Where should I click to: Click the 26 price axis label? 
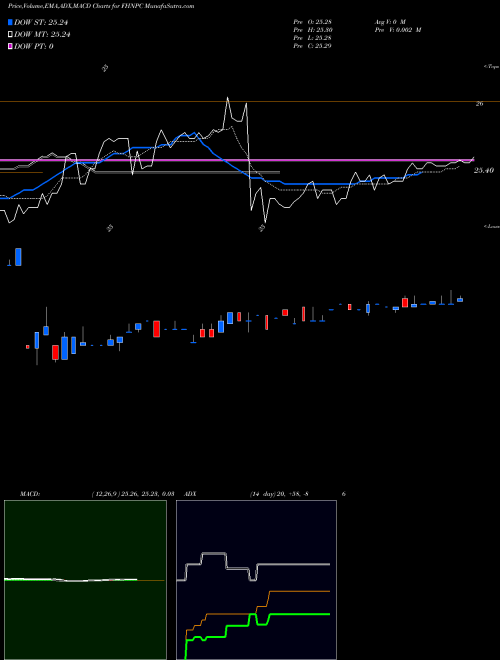[479, 104]
